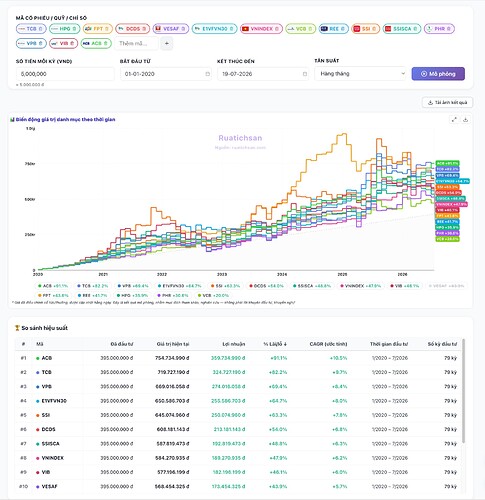Expand chart to fullscreen via arrows icon
This screenshot has width=485, height=500.
(454, 119)
